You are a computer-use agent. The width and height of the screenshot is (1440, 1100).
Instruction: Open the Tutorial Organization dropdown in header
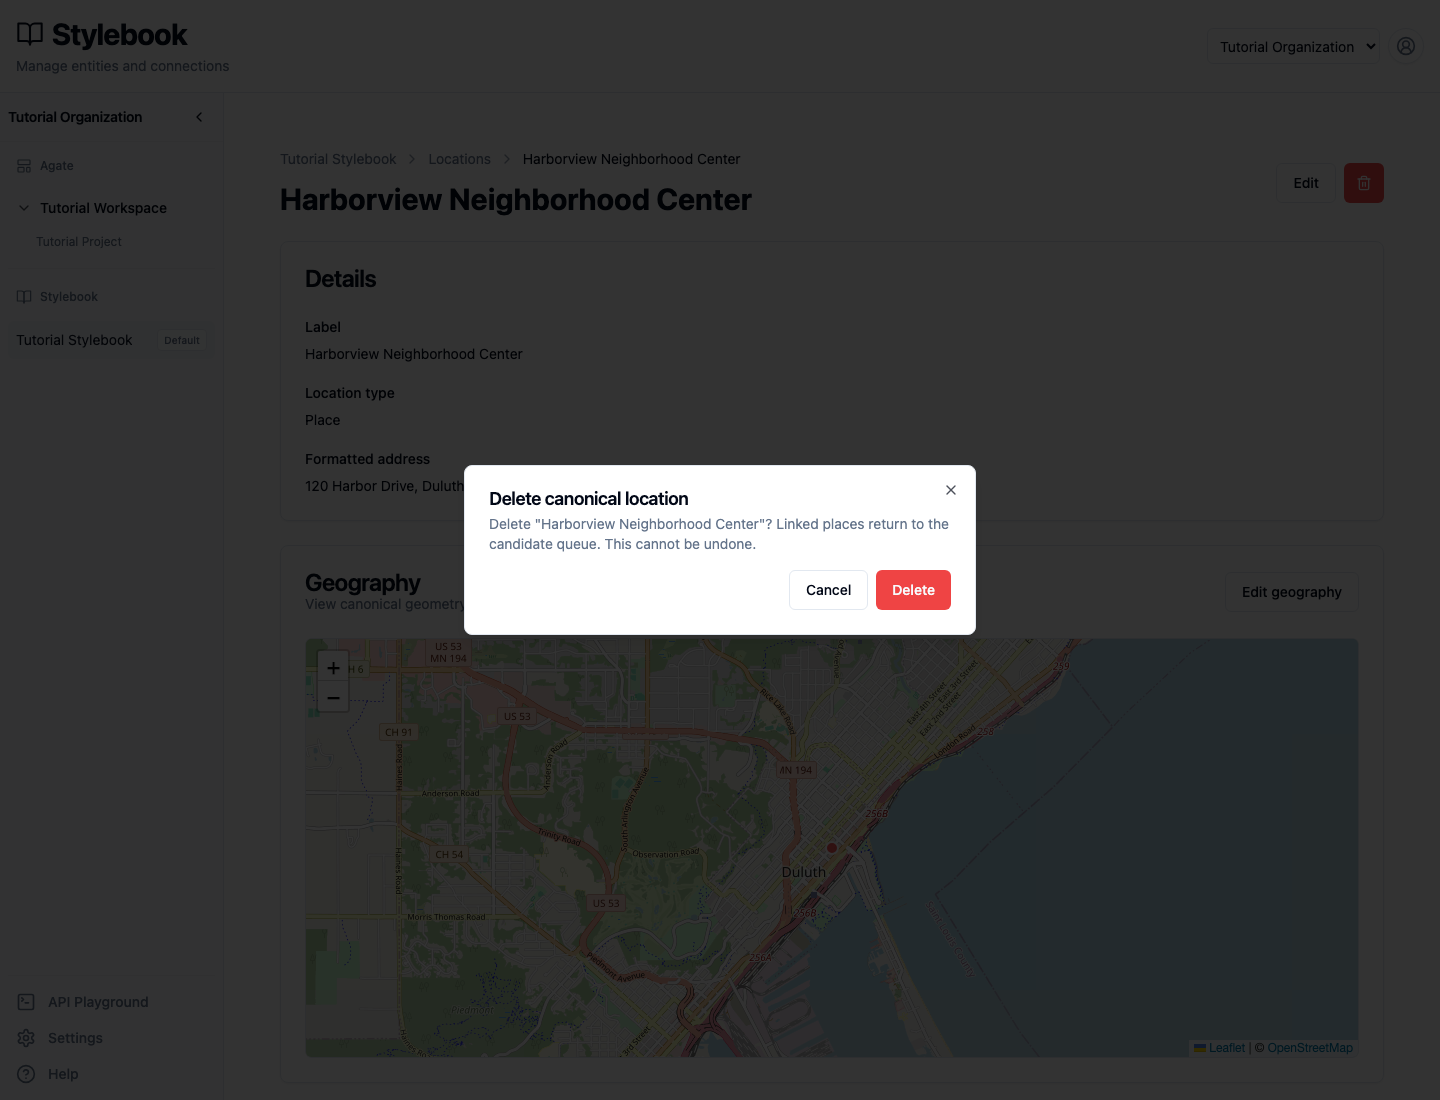coord(1294,47)
